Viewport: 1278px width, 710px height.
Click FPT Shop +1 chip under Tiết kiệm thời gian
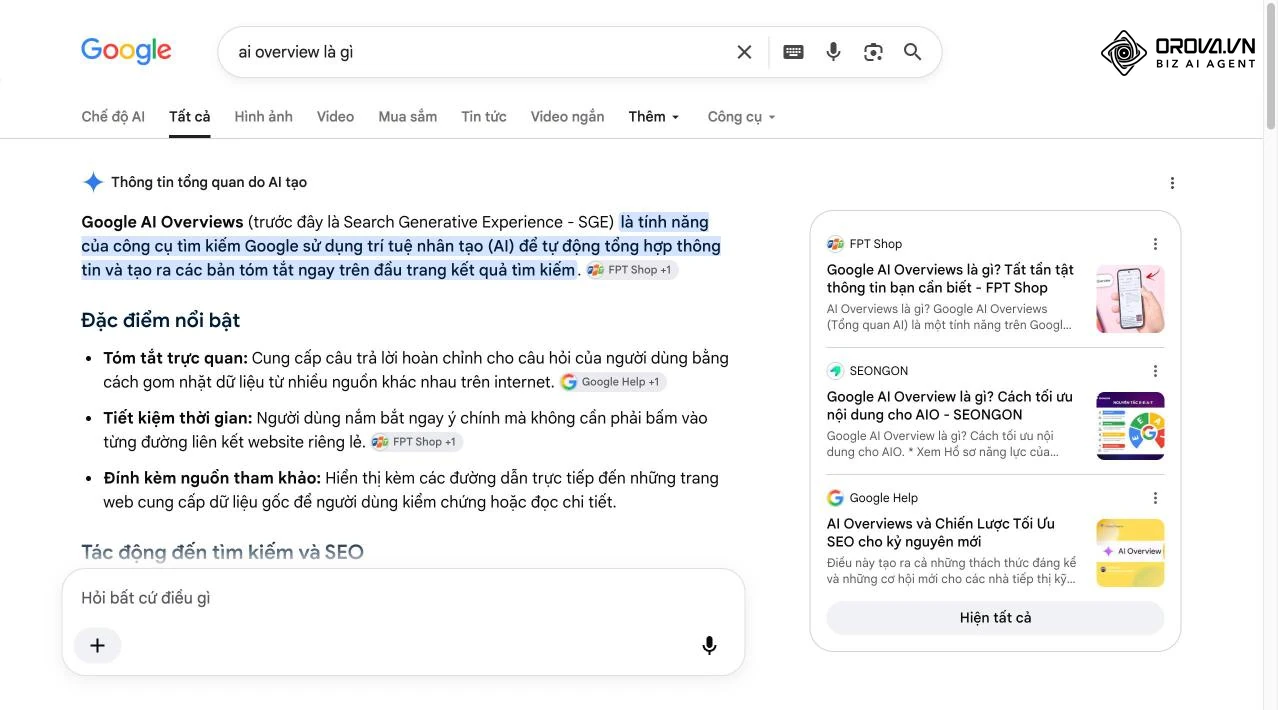pos(416,442)
